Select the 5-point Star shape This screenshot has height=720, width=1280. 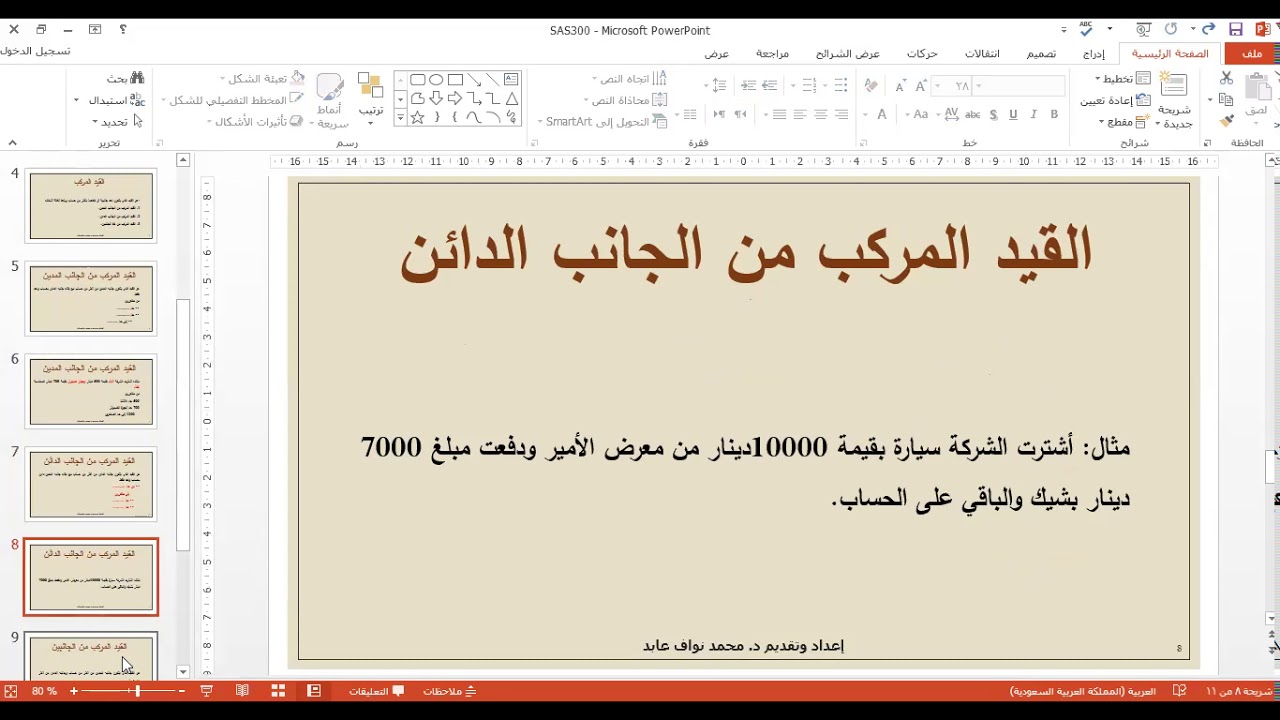(x=417, y=117)
